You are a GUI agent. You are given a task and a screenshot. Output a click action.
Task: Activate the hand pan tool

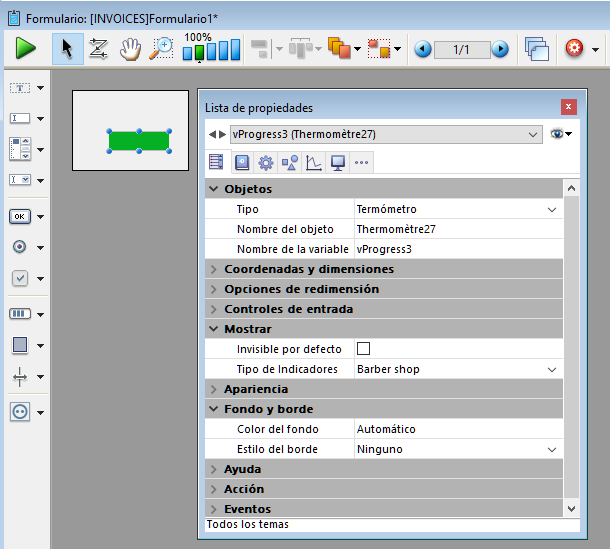(129, 48)
